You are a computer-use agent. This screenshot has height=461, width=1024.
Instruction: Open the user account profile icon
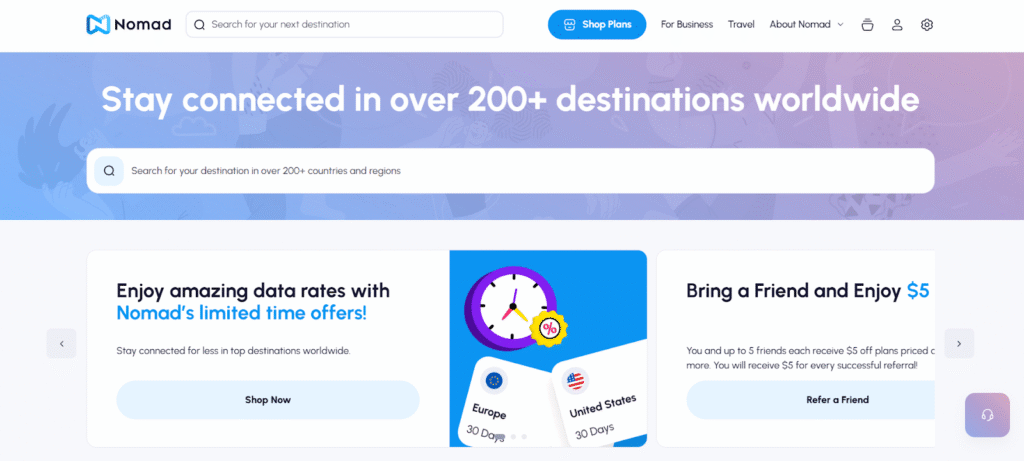coord(897,24)
